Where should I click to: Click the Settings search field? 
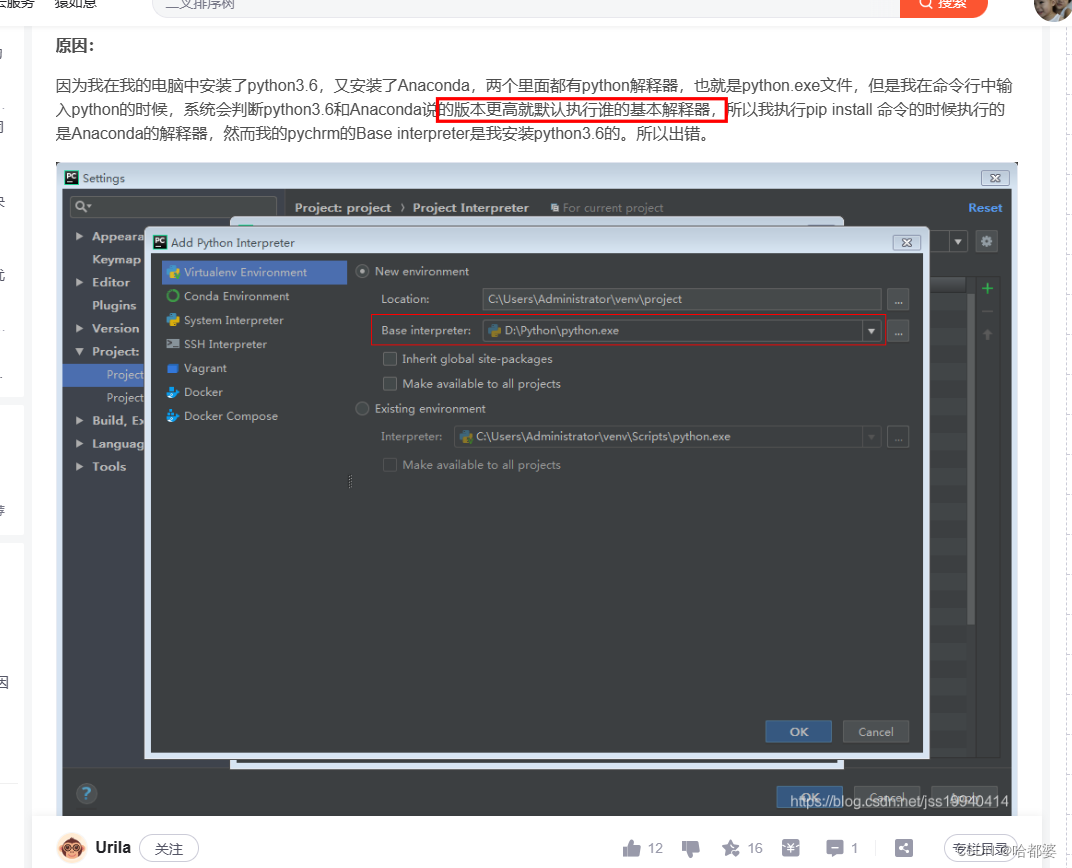click(174, 206)
